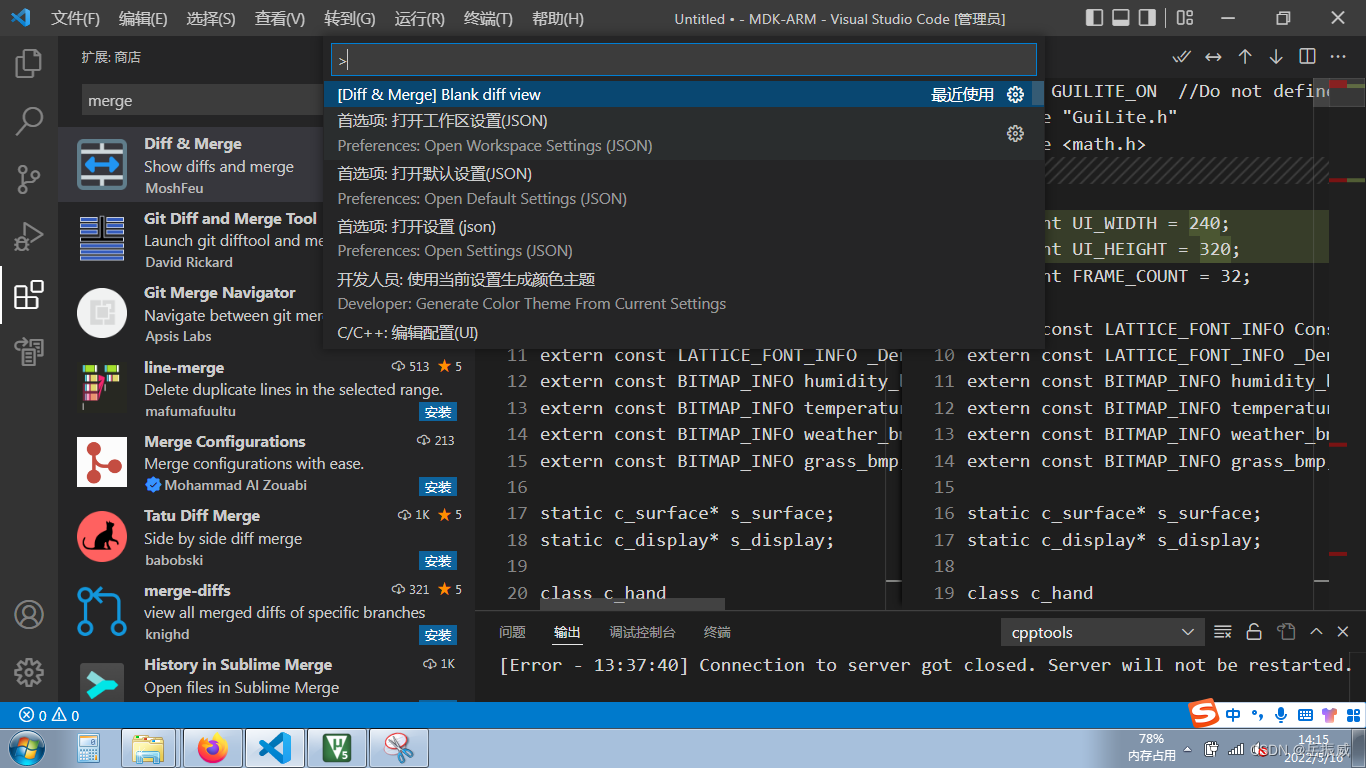Open the Manage gear in activity bar
This screenshot has height=768, width=1366.
point(29,672)
